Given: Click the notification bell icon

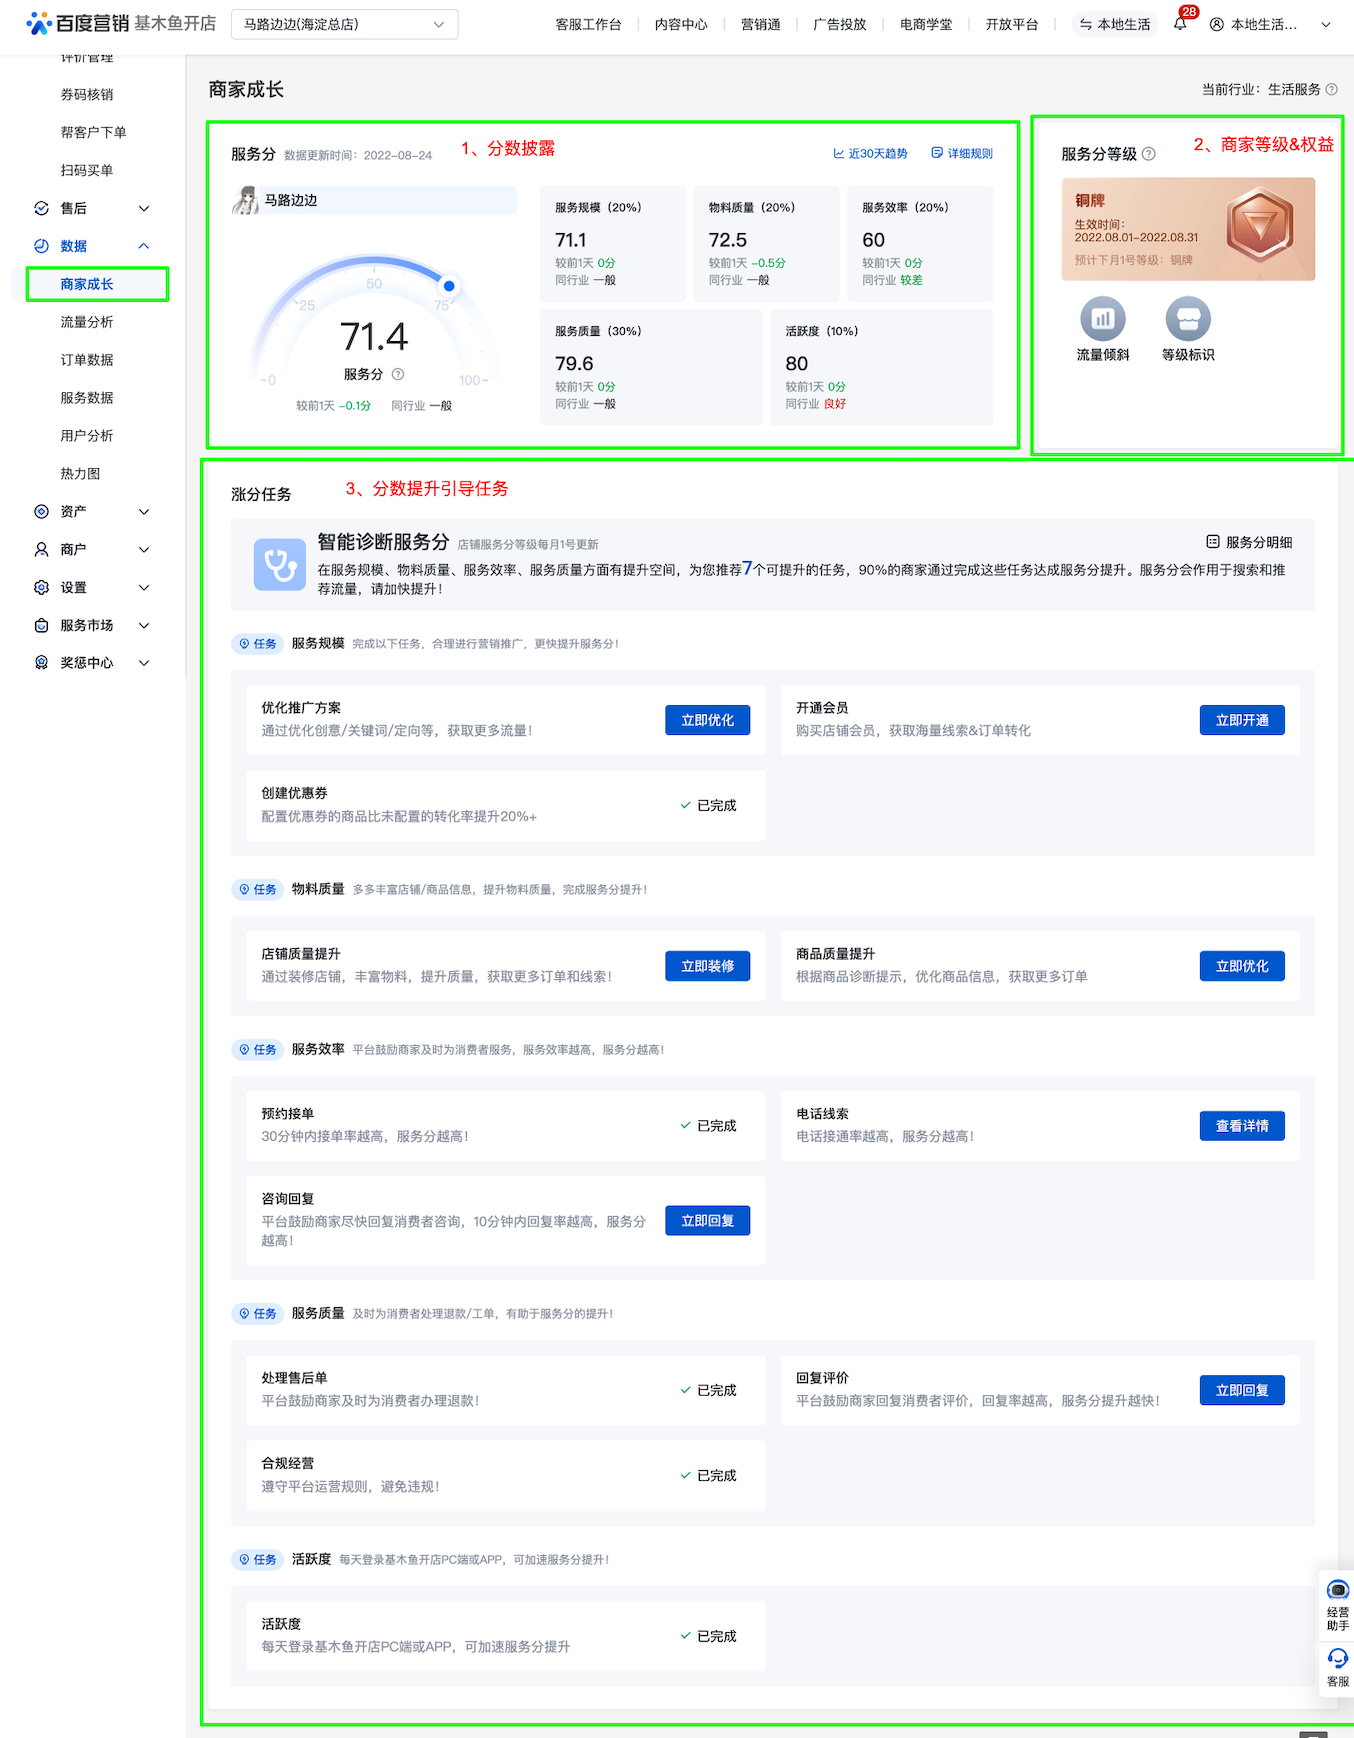Looking at the screenshot, I should 1180,24.
